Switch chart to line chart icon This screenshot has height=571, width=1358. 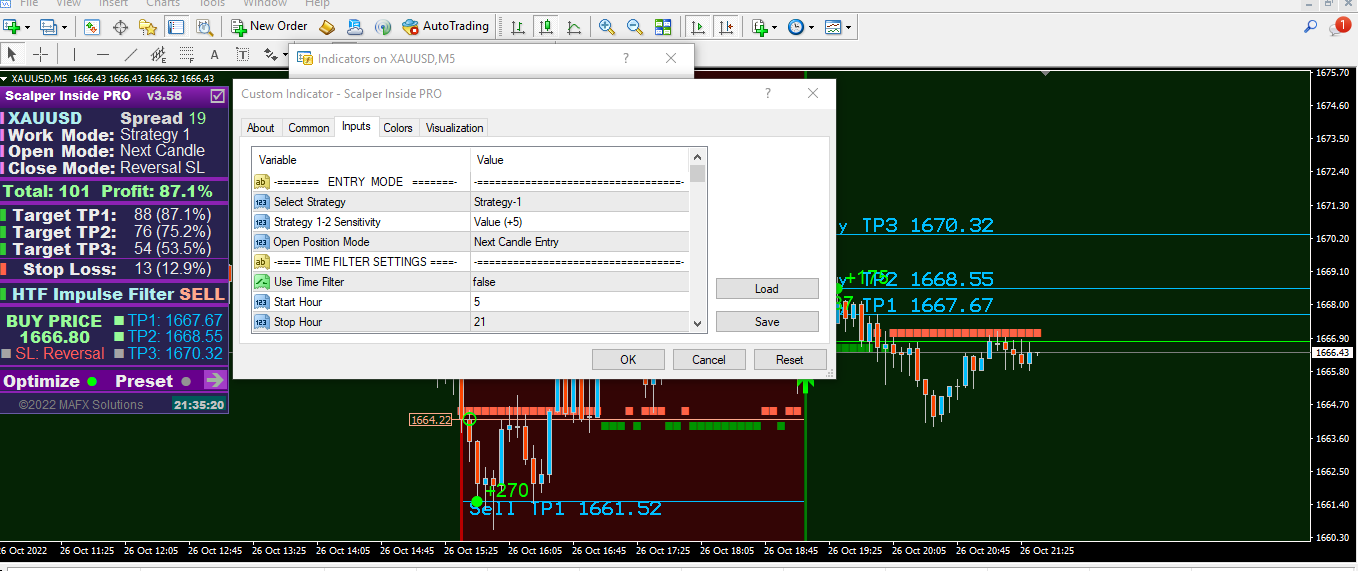pos(573,27)
